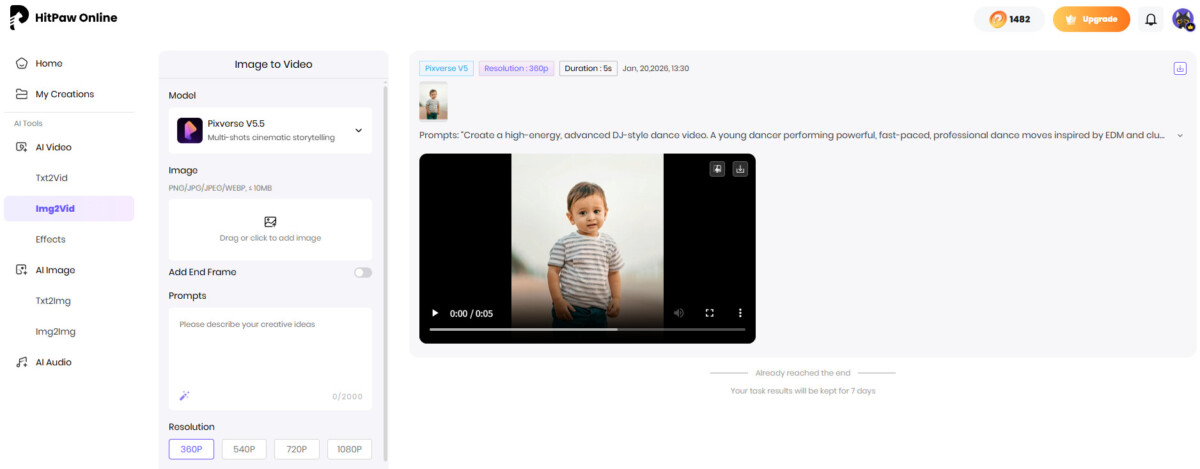Open the user profile avatar
This screenshot has height=469, width=1200.
click(x=1183, y=19)
